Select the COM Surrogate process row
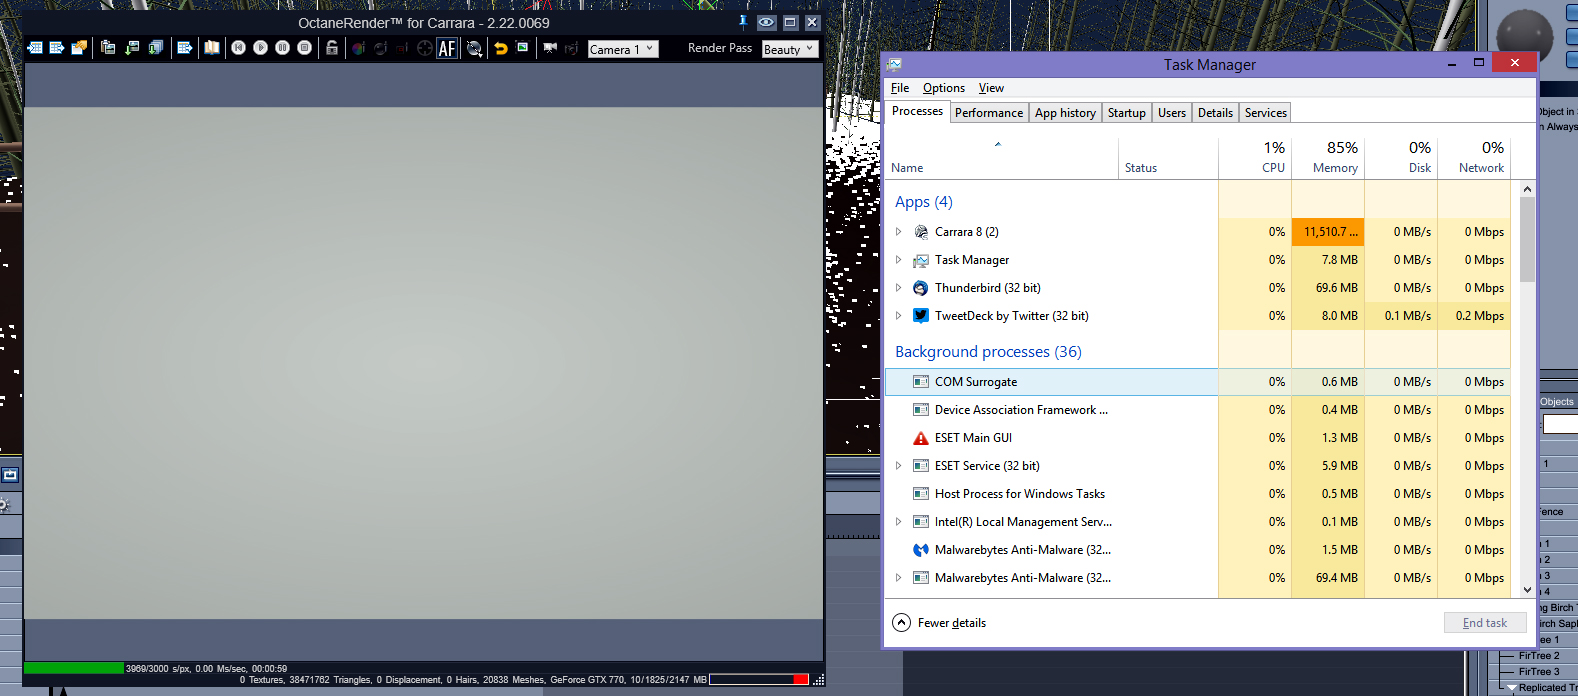1578x696 pixels. (1198, 382)
